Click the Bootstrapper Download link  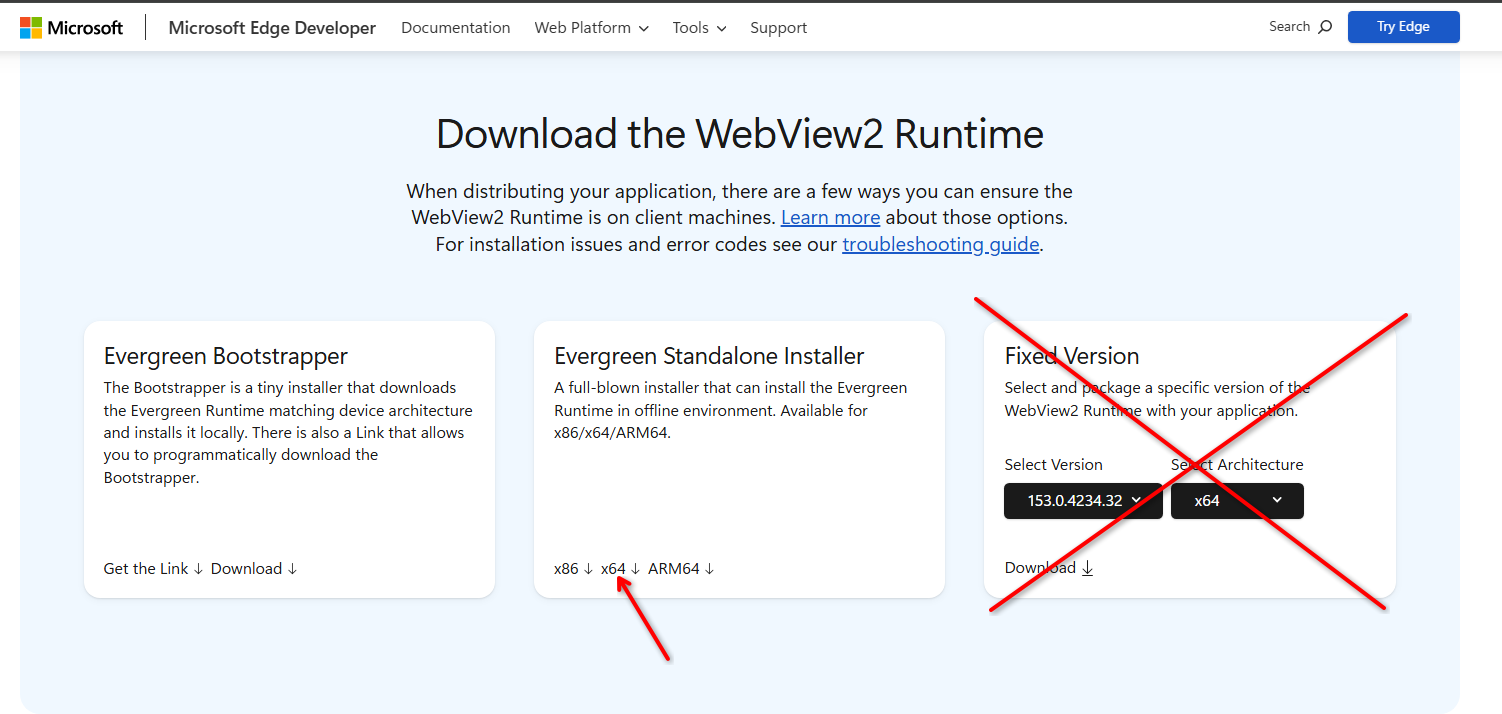pyautogui.click(x=254, y=568)
